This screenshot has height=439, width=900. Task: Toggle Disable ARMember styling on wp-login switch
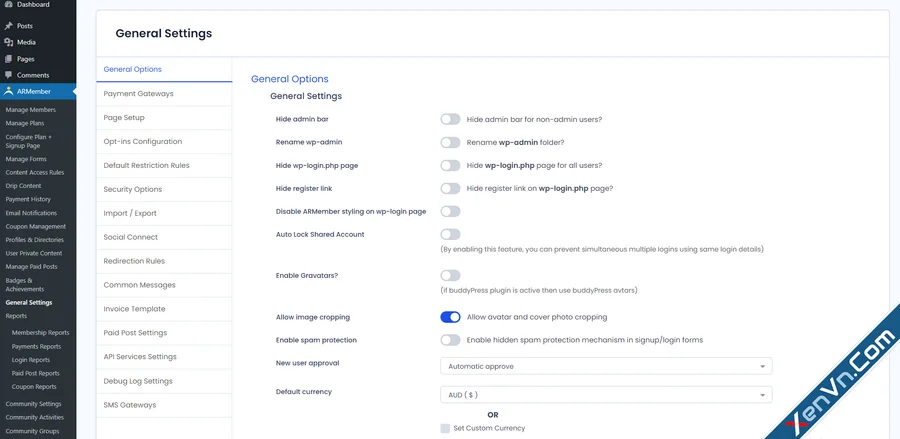[451, 211]
